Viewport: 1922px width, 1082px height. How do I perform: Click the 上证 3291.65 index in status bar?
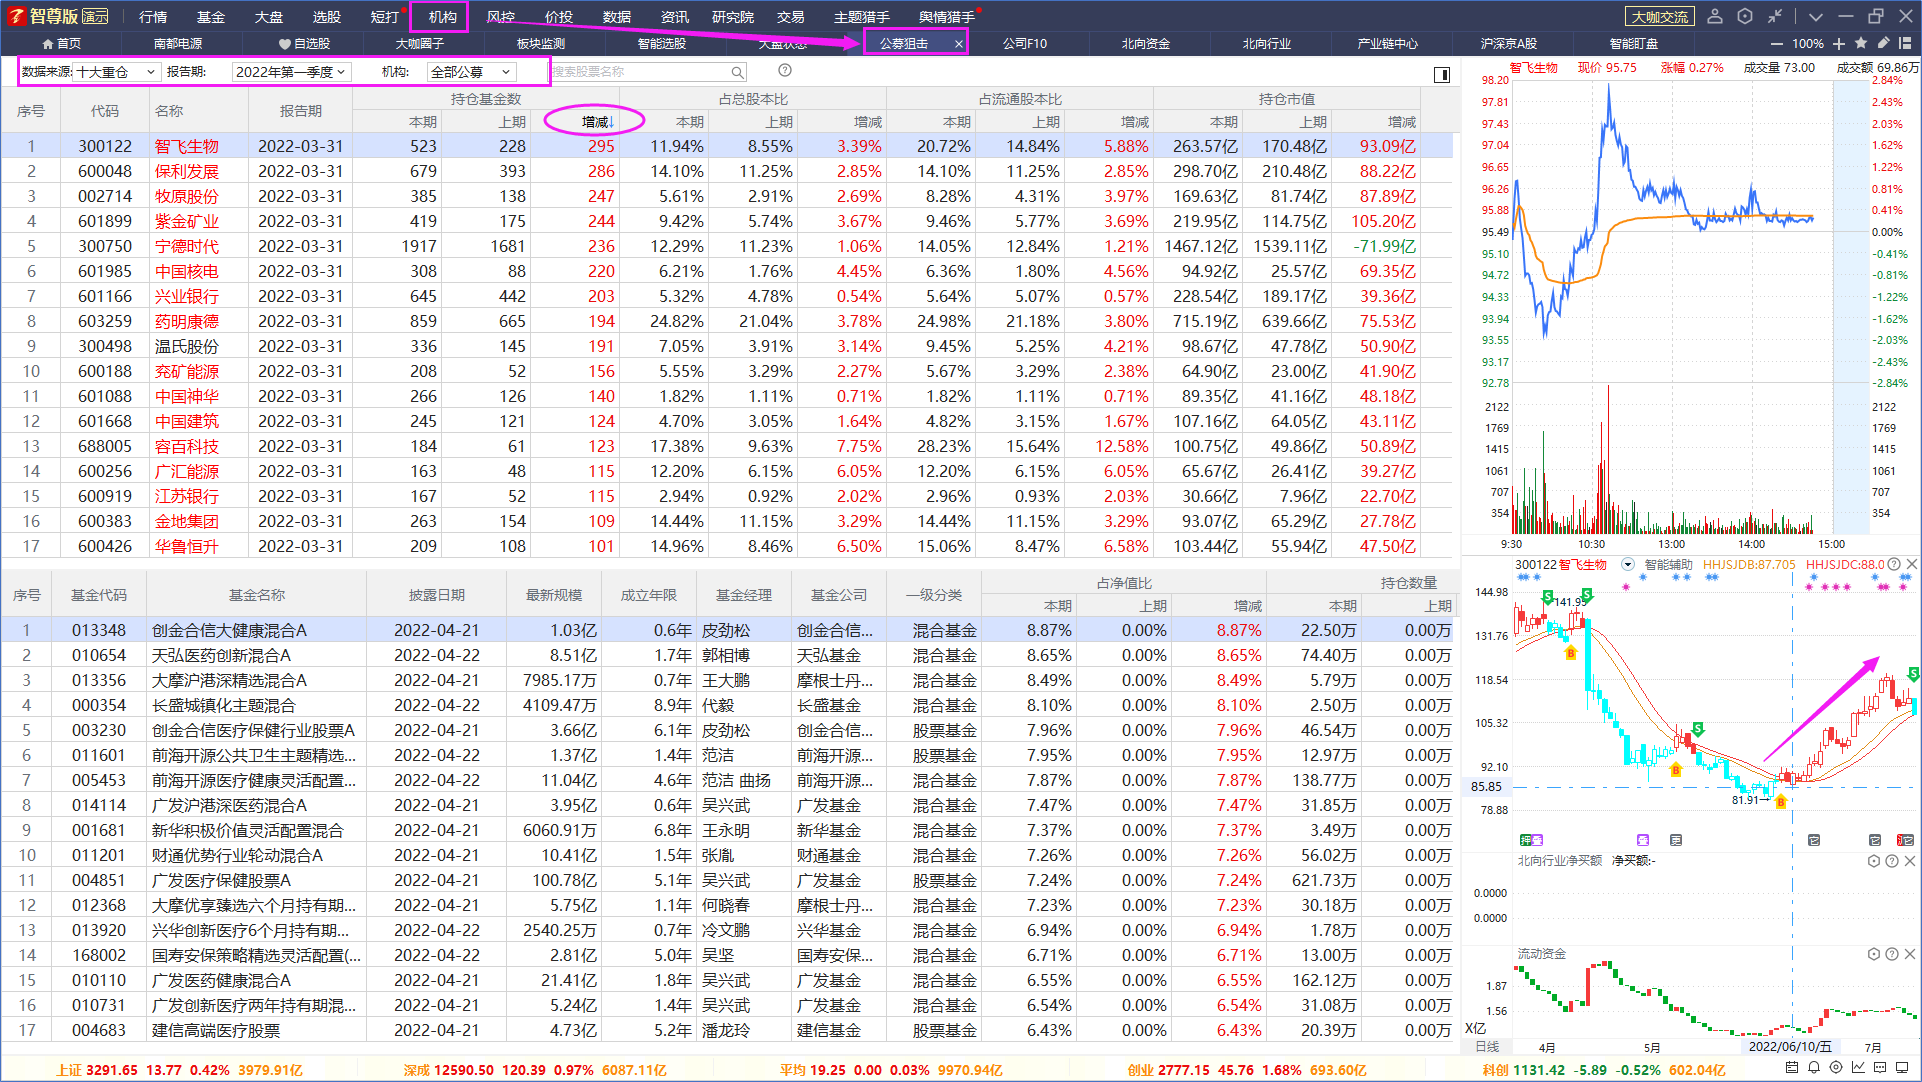(97, 1070)
